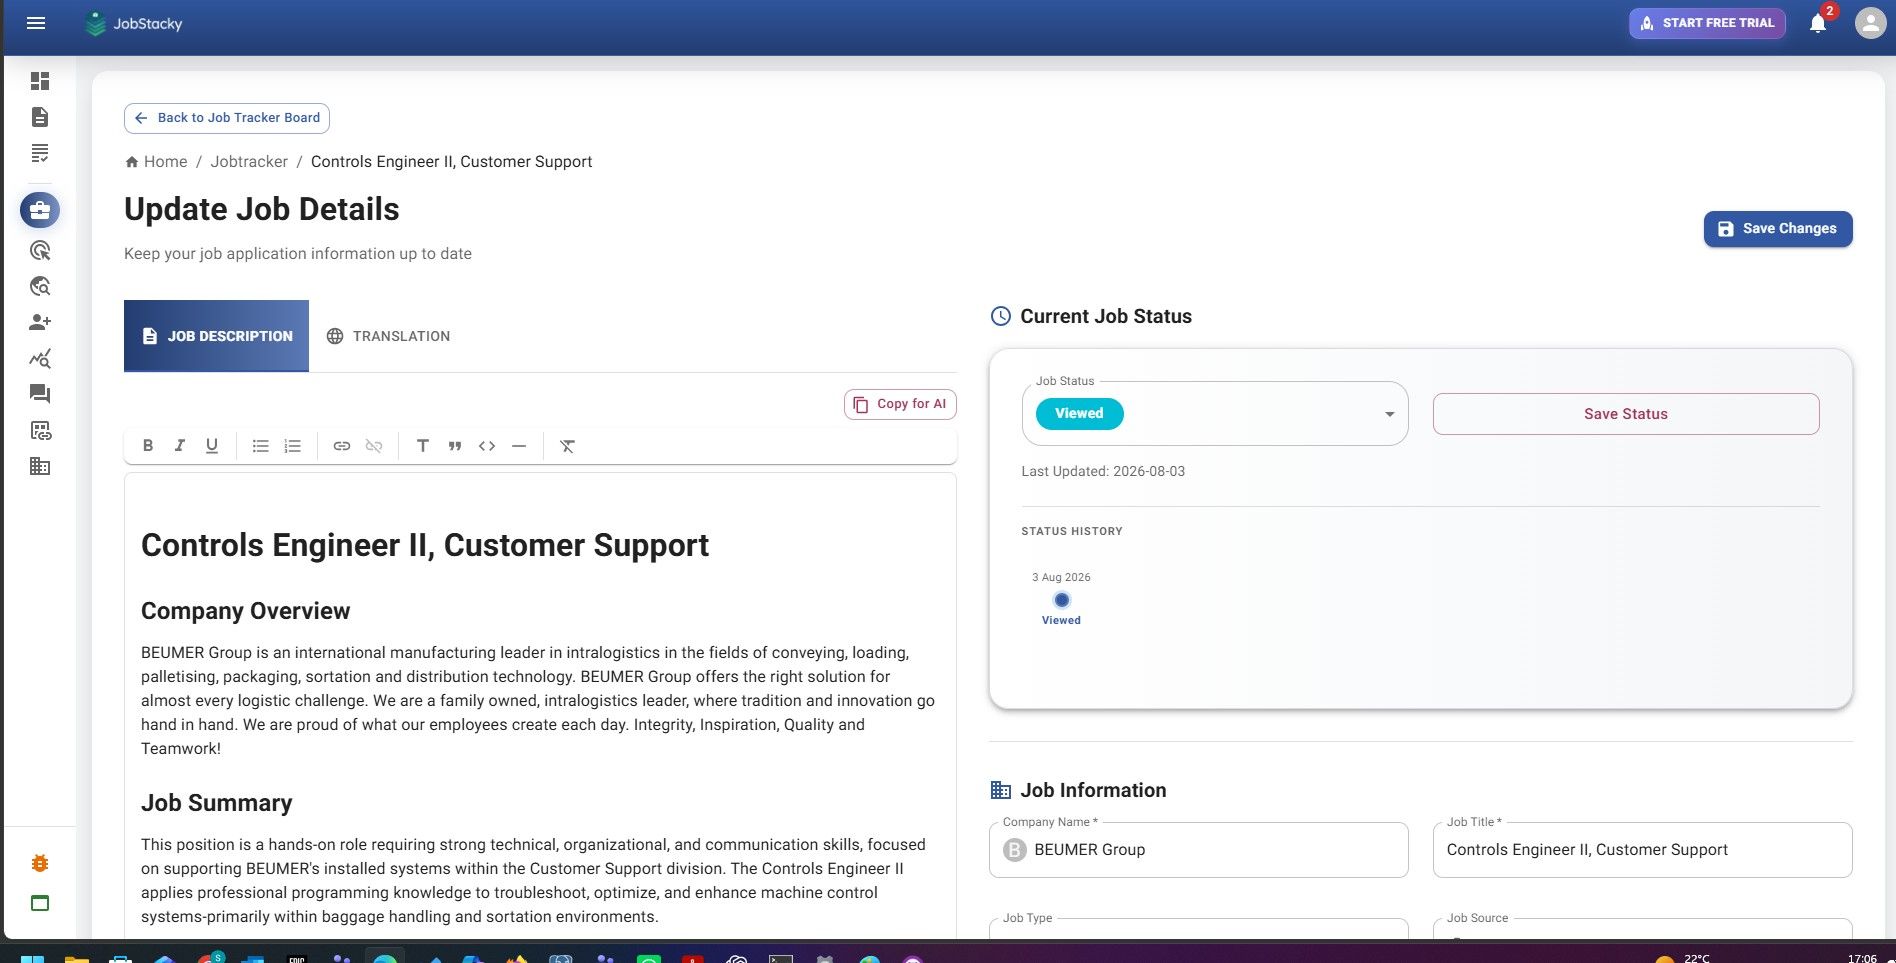Viewport: 1896px width, 963px height.
Task: Click the Viewed status history marker
Action: point(1062,600)
